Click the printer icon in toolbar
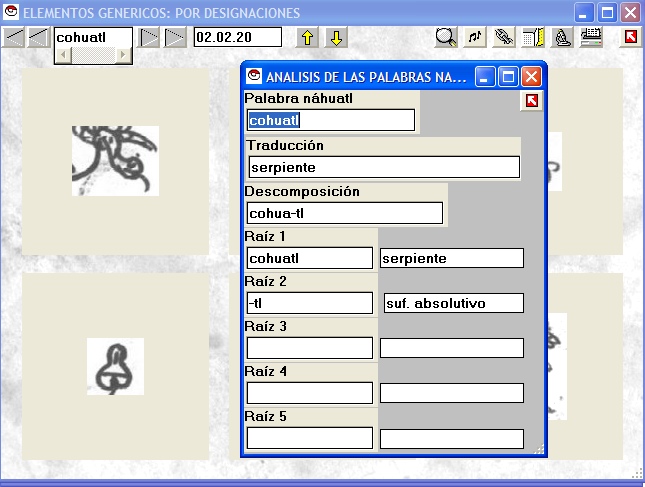Image resolution: width=645 pixels, height=487 pixels. [591, 38]
